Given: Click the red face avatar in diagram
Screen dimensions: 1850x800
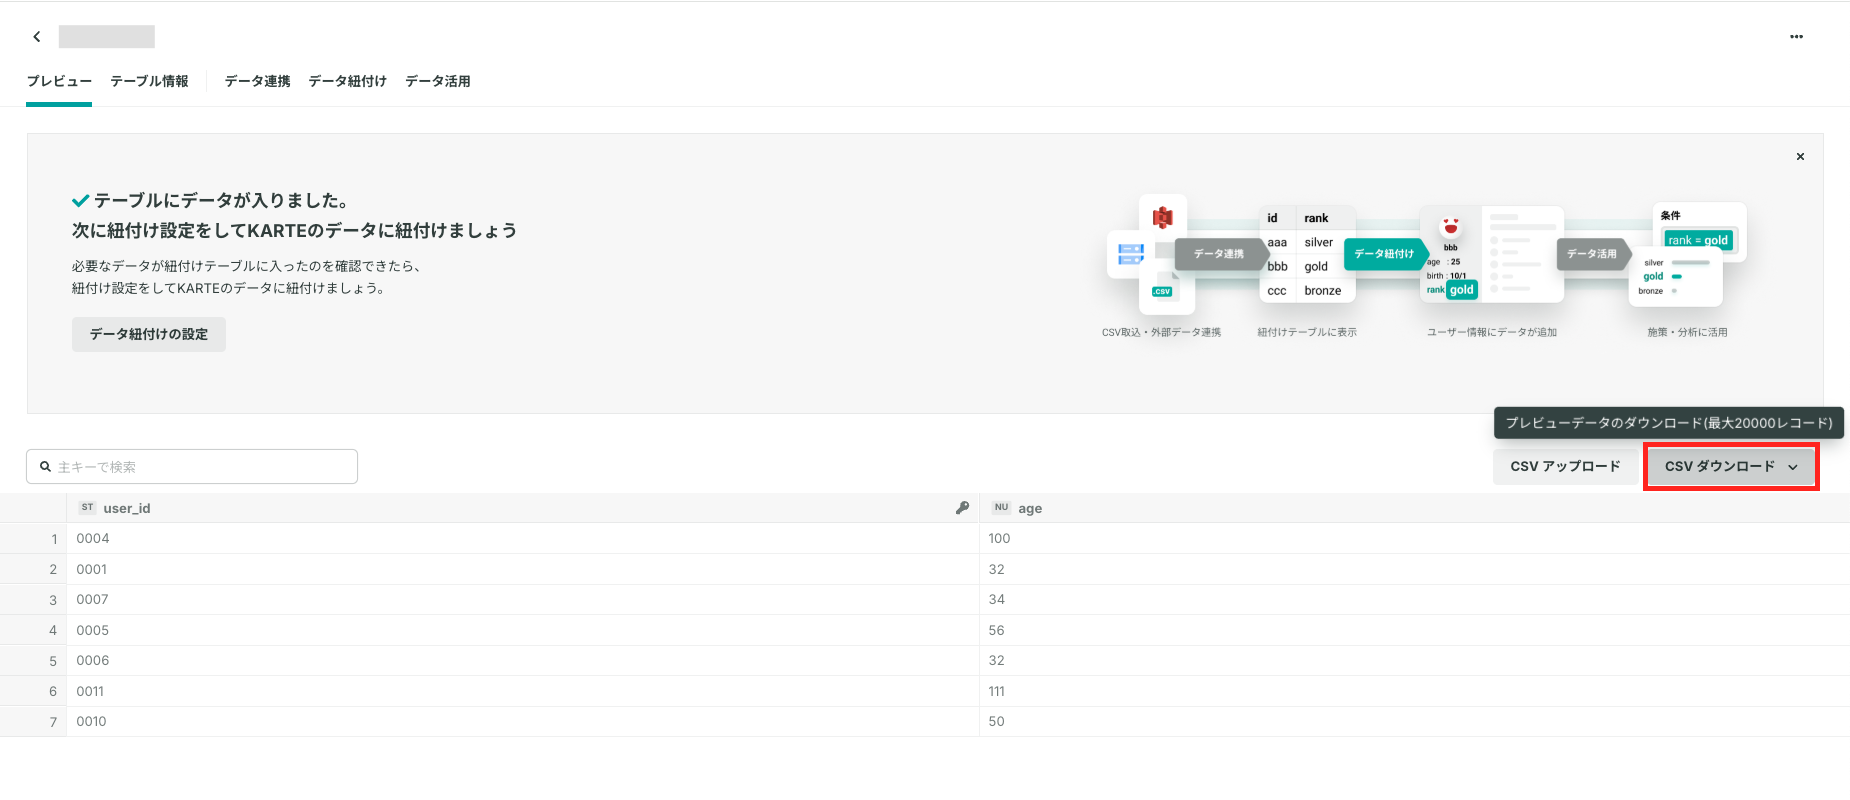Looking at the screenshot, I should (1450, 226).
